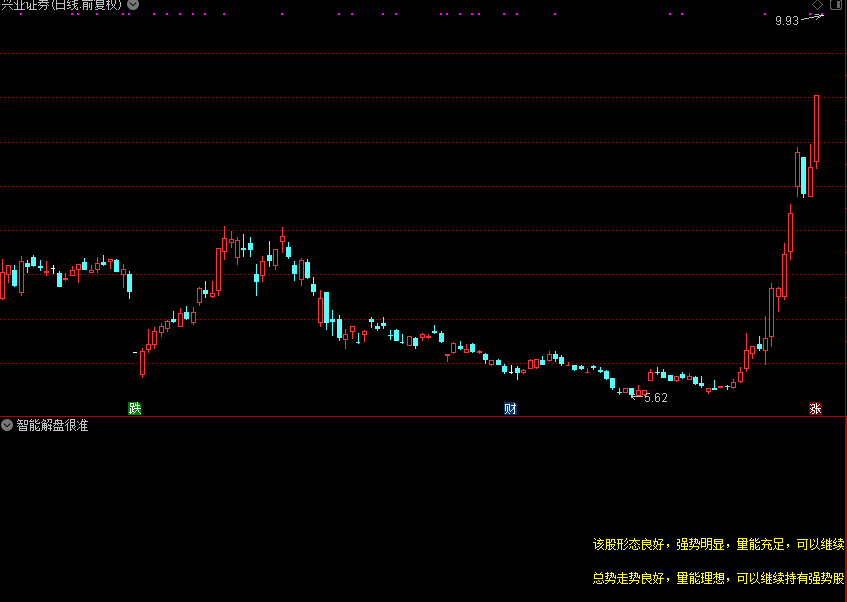The width and height of the screenshot is (847, 602).
Task: Click the 9.93 high price label
Action: pos(786,21)
